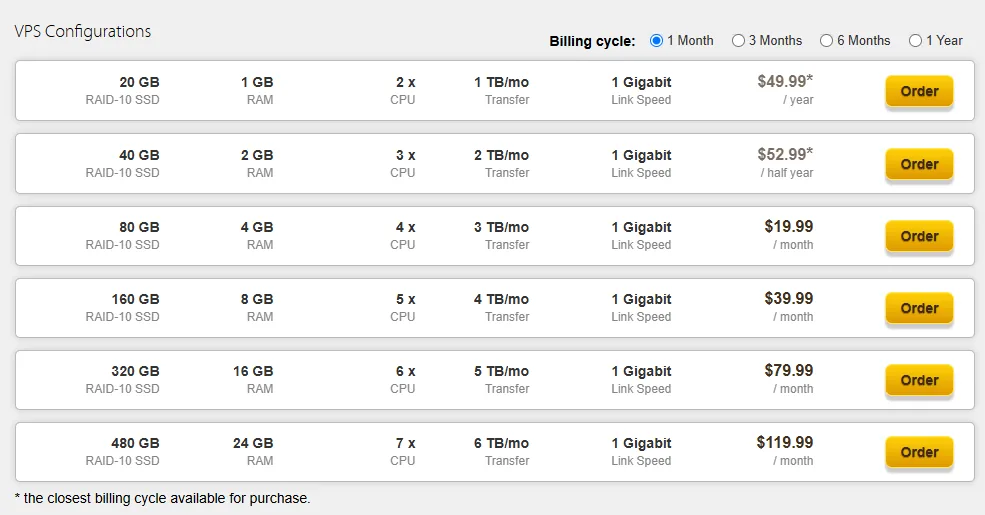Order the 320 GB $79.99 plan
This screenshot has width=985, height=515.
(x=919, y=381)
